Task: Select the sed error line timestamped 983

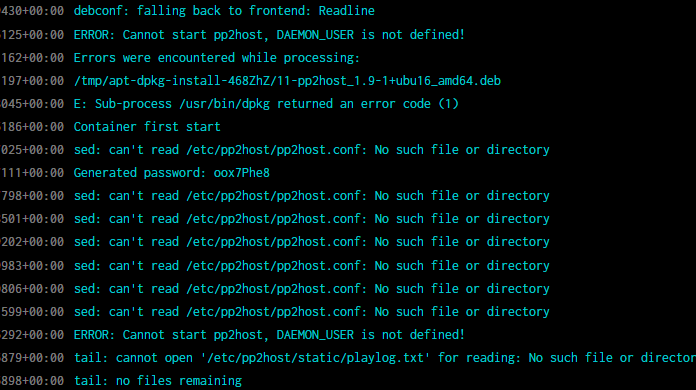Action: click(x=312, y=266)
